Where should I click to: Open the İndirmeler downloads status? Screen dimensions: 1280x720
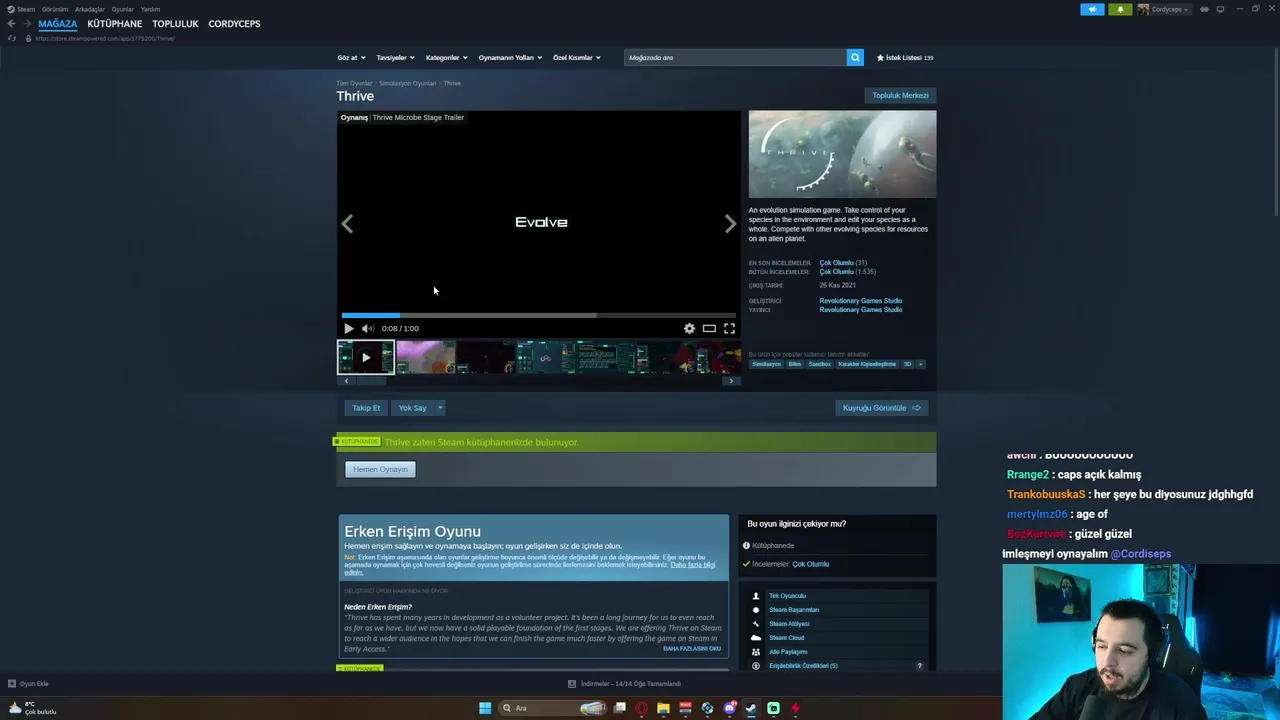point(625,684)
